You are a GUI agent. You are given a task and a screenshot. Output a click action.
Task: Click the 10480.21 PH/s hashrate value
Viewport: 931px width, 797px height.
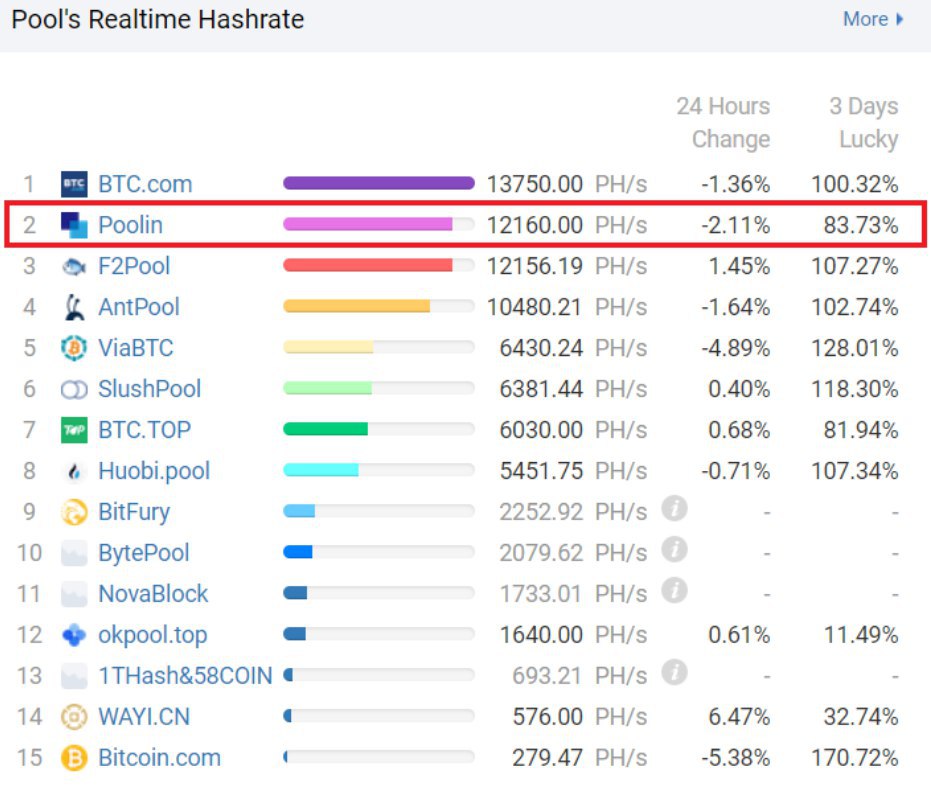tap(567, 307)
